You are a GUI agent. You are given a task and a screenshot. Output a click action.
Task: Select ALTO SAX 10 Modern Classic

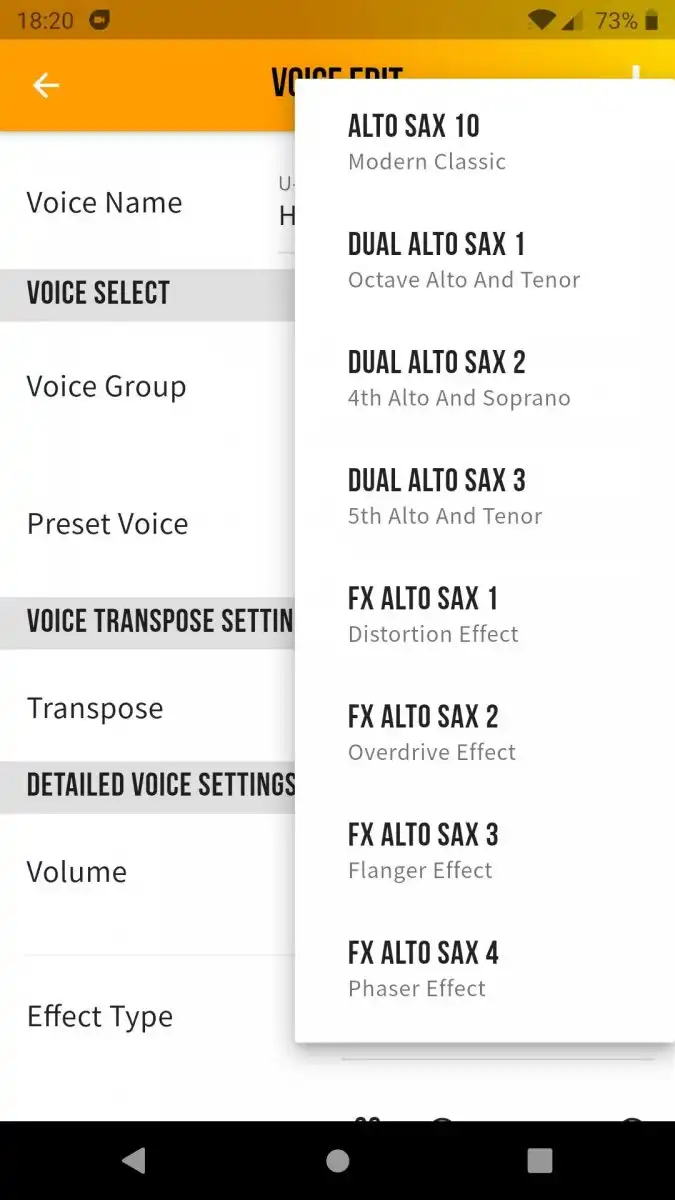(484, 141)
